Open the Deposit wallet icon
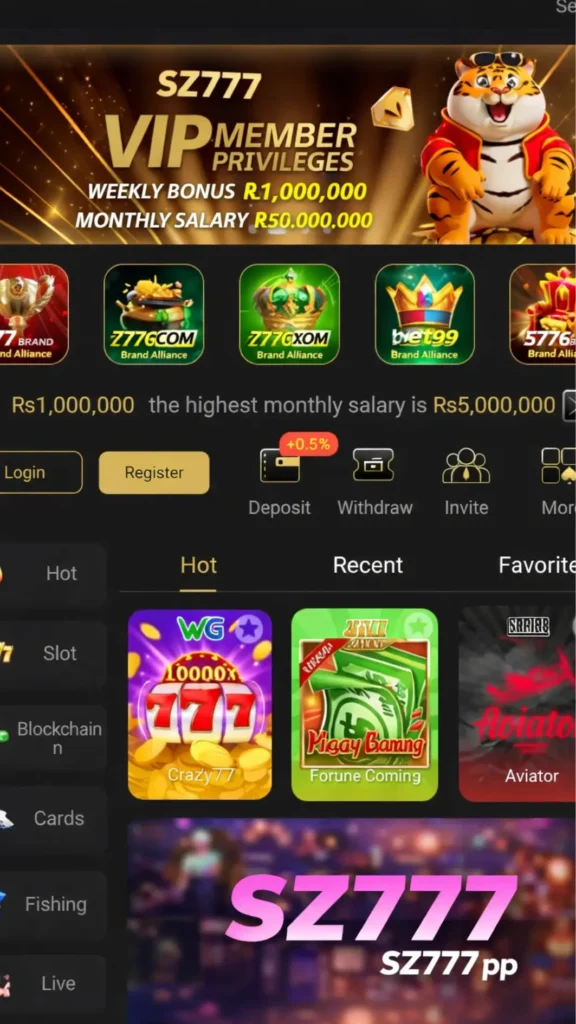576x1024 pixels. 280,466
